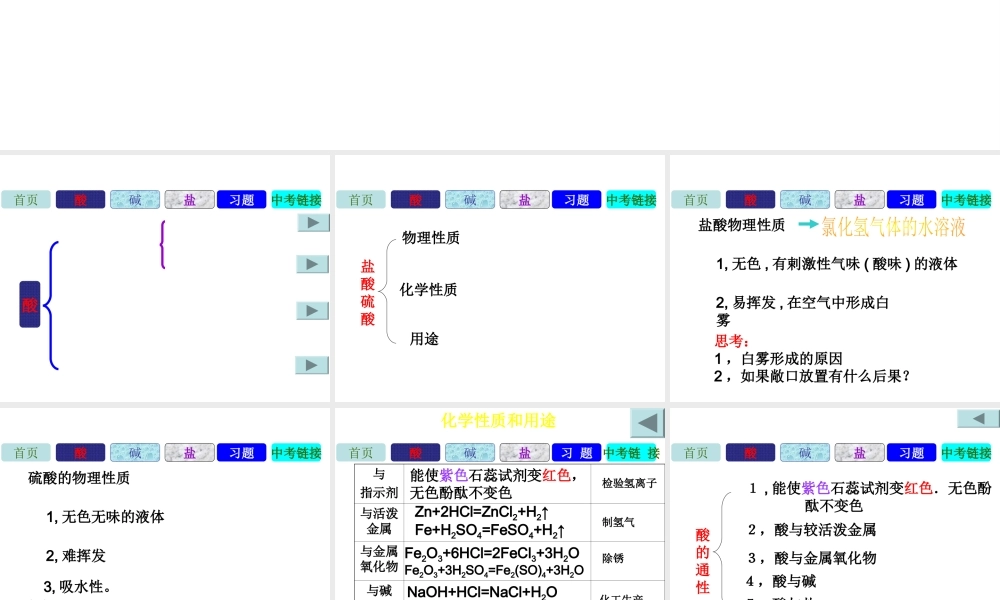Click the line 如果敞口放置有什么后果？

(x=825, y=376)
